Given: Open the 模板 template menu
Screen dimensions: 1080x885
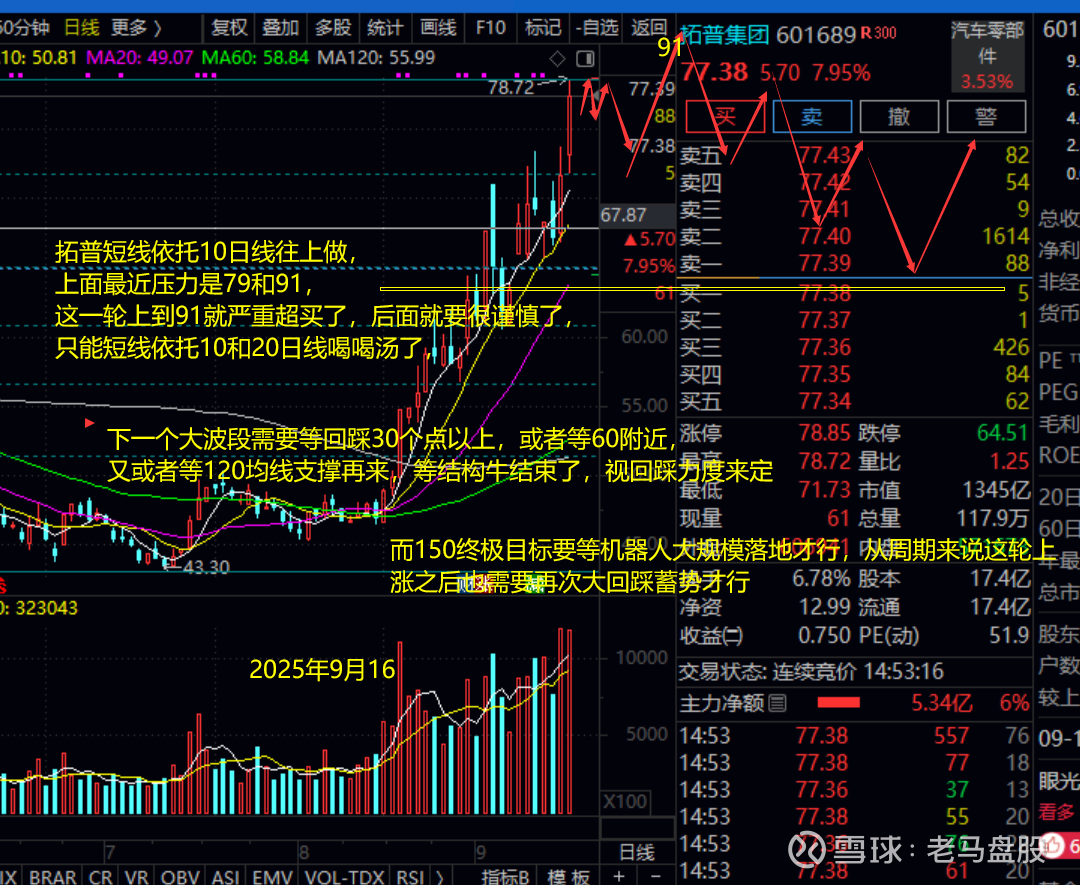Looking at the screenshot, I should tap(569, 877).
